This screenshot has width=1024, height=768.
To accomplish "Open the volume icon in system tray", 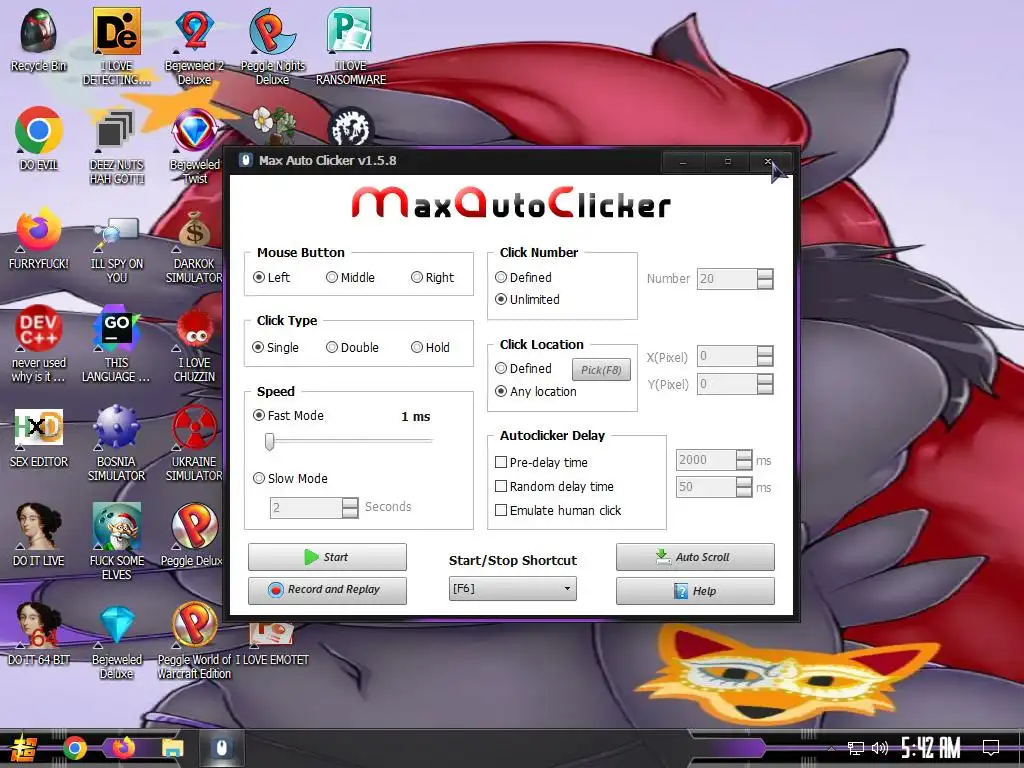I will point(880,748).
